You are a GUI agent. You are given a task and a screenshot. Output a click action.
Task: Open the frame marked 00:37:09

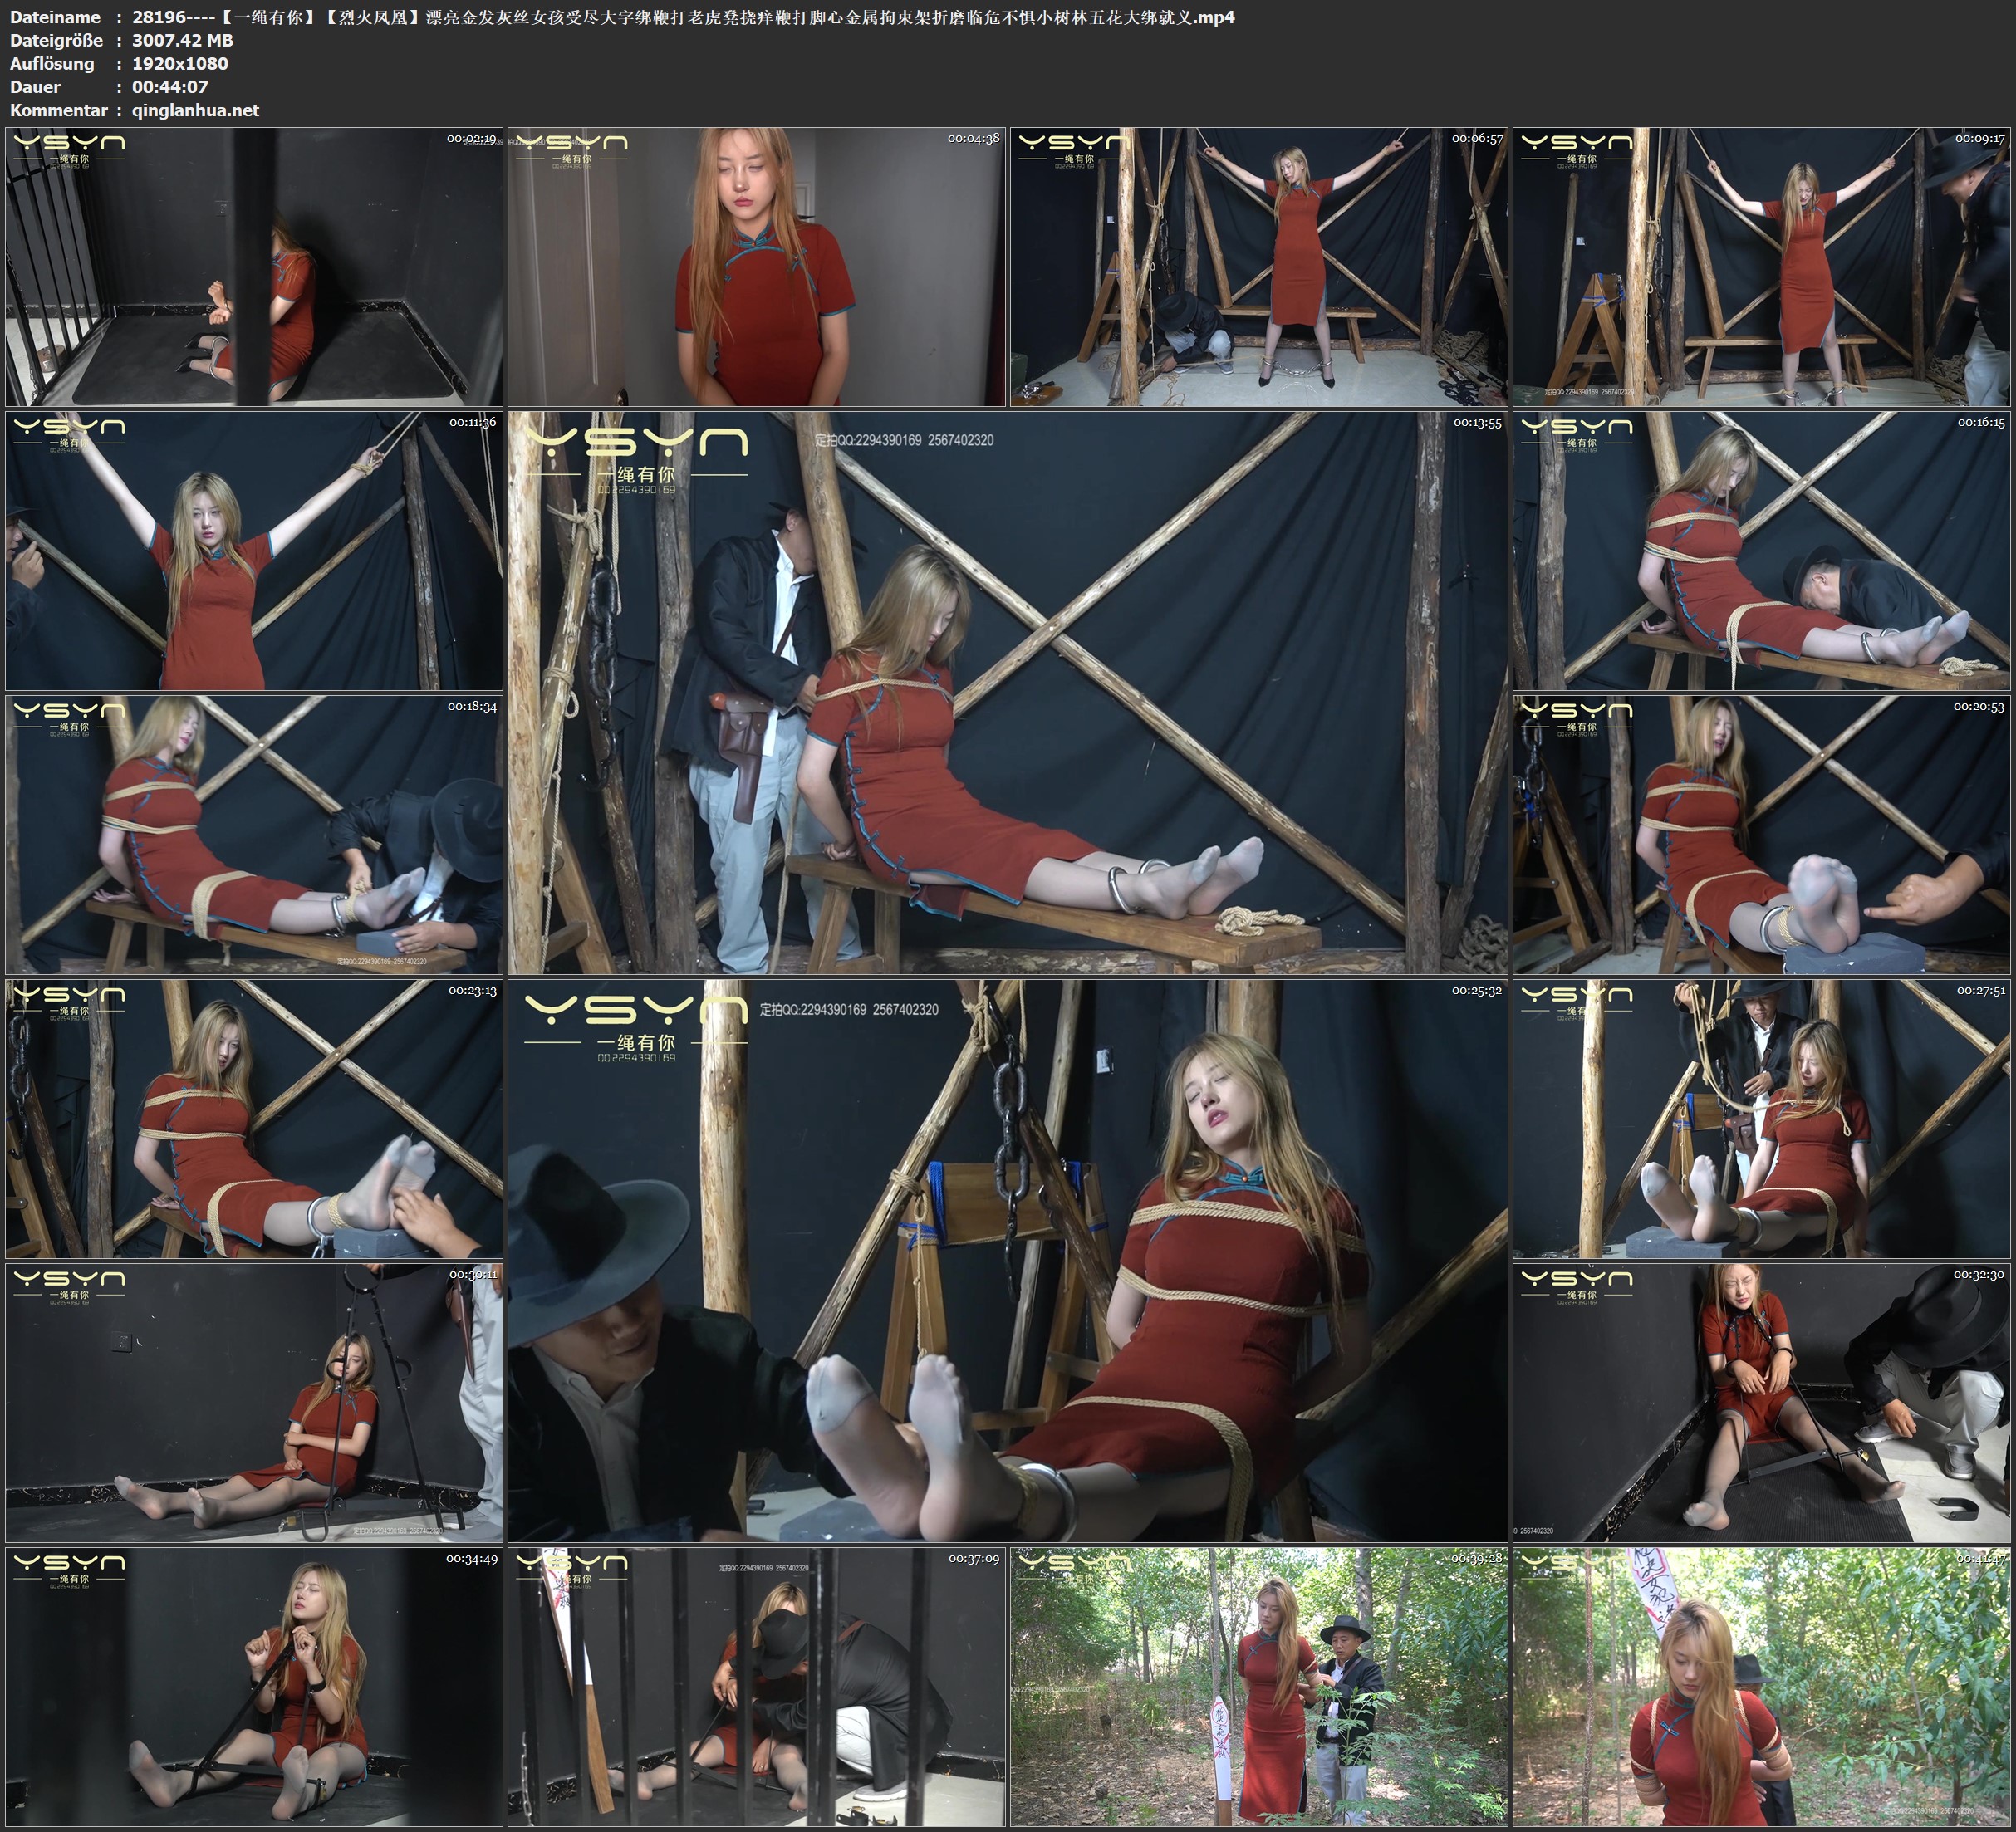pos(756,1686)
